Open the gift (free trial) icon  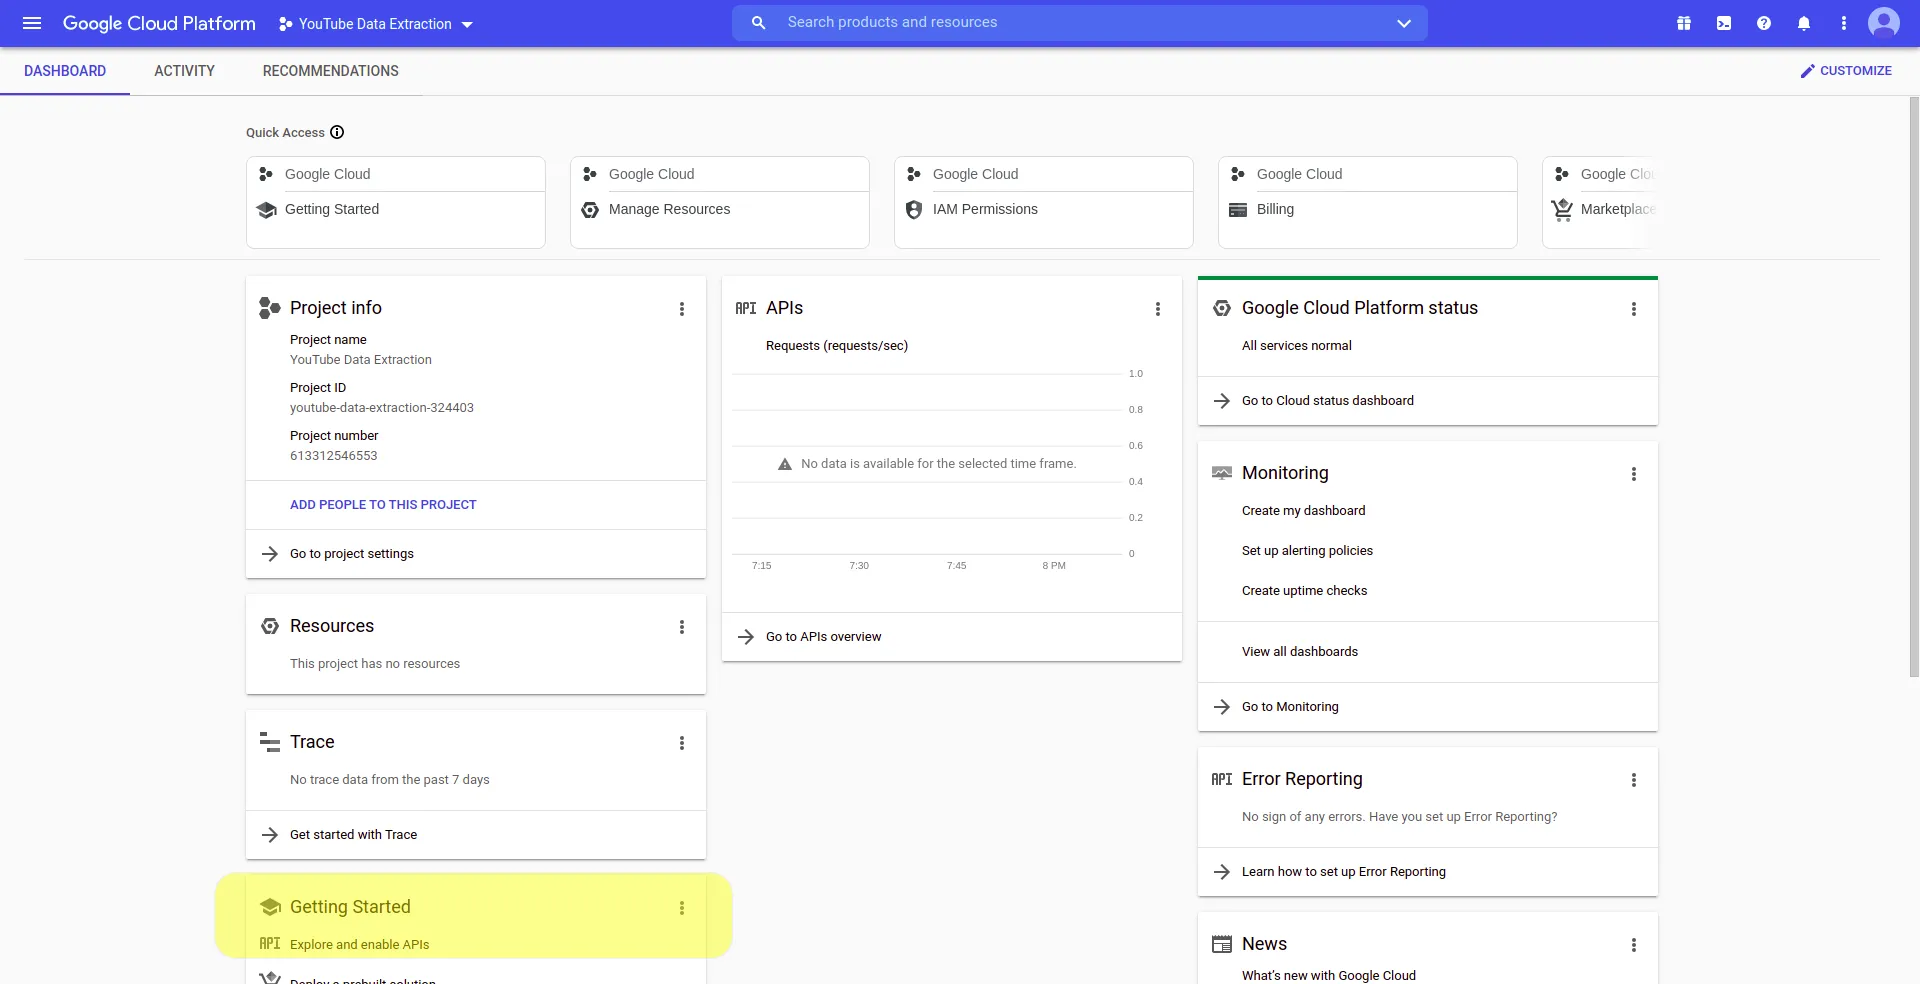point(1684,23)
